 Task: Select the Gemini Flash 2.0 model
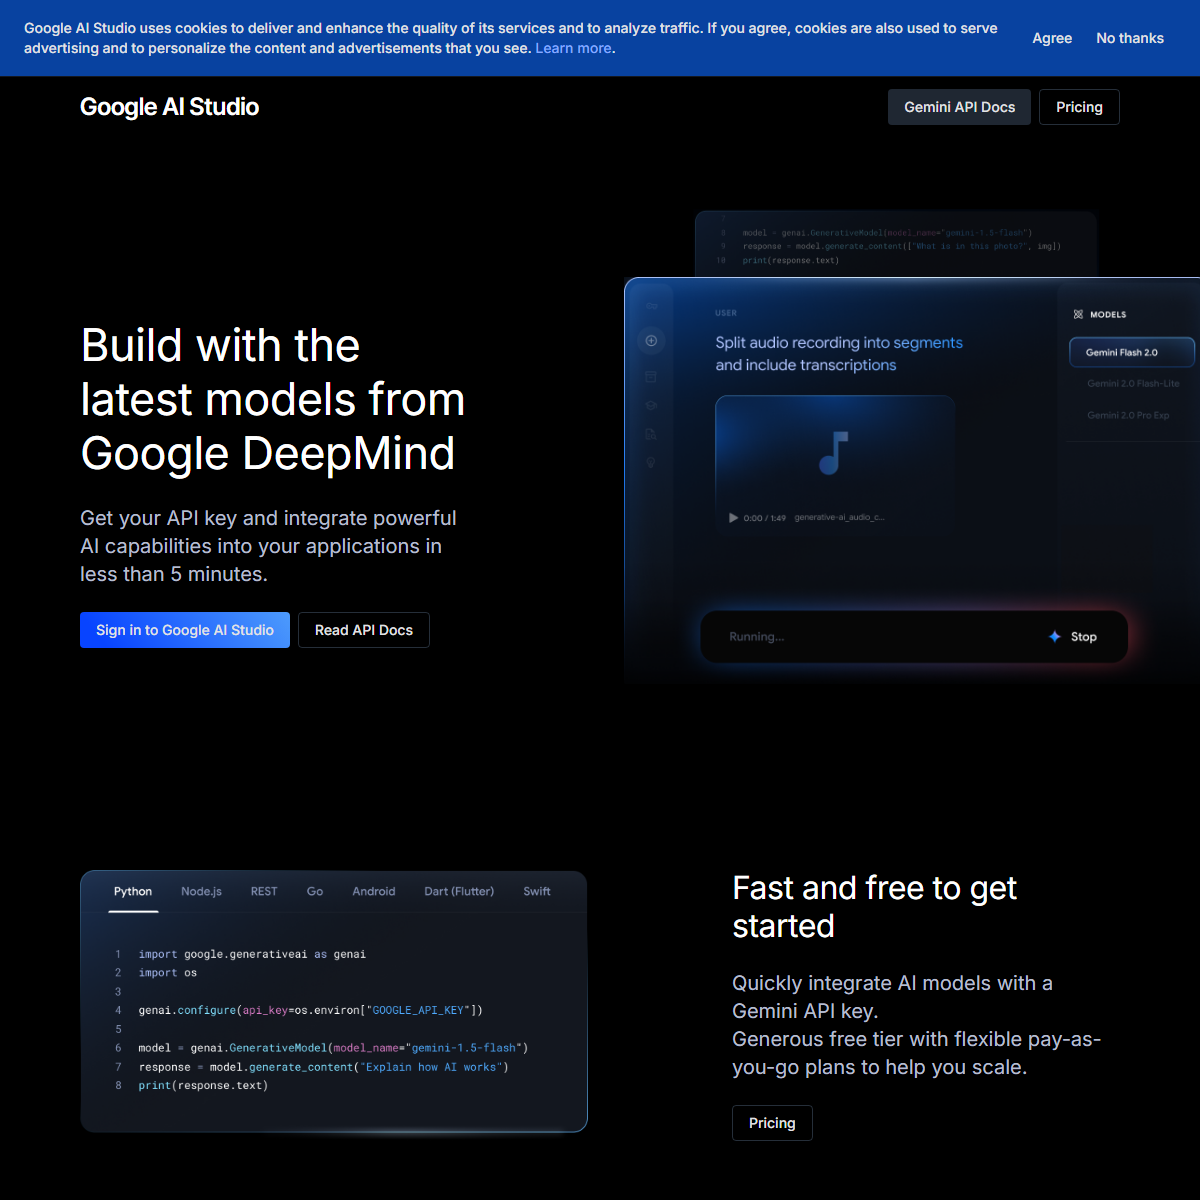1132,352
